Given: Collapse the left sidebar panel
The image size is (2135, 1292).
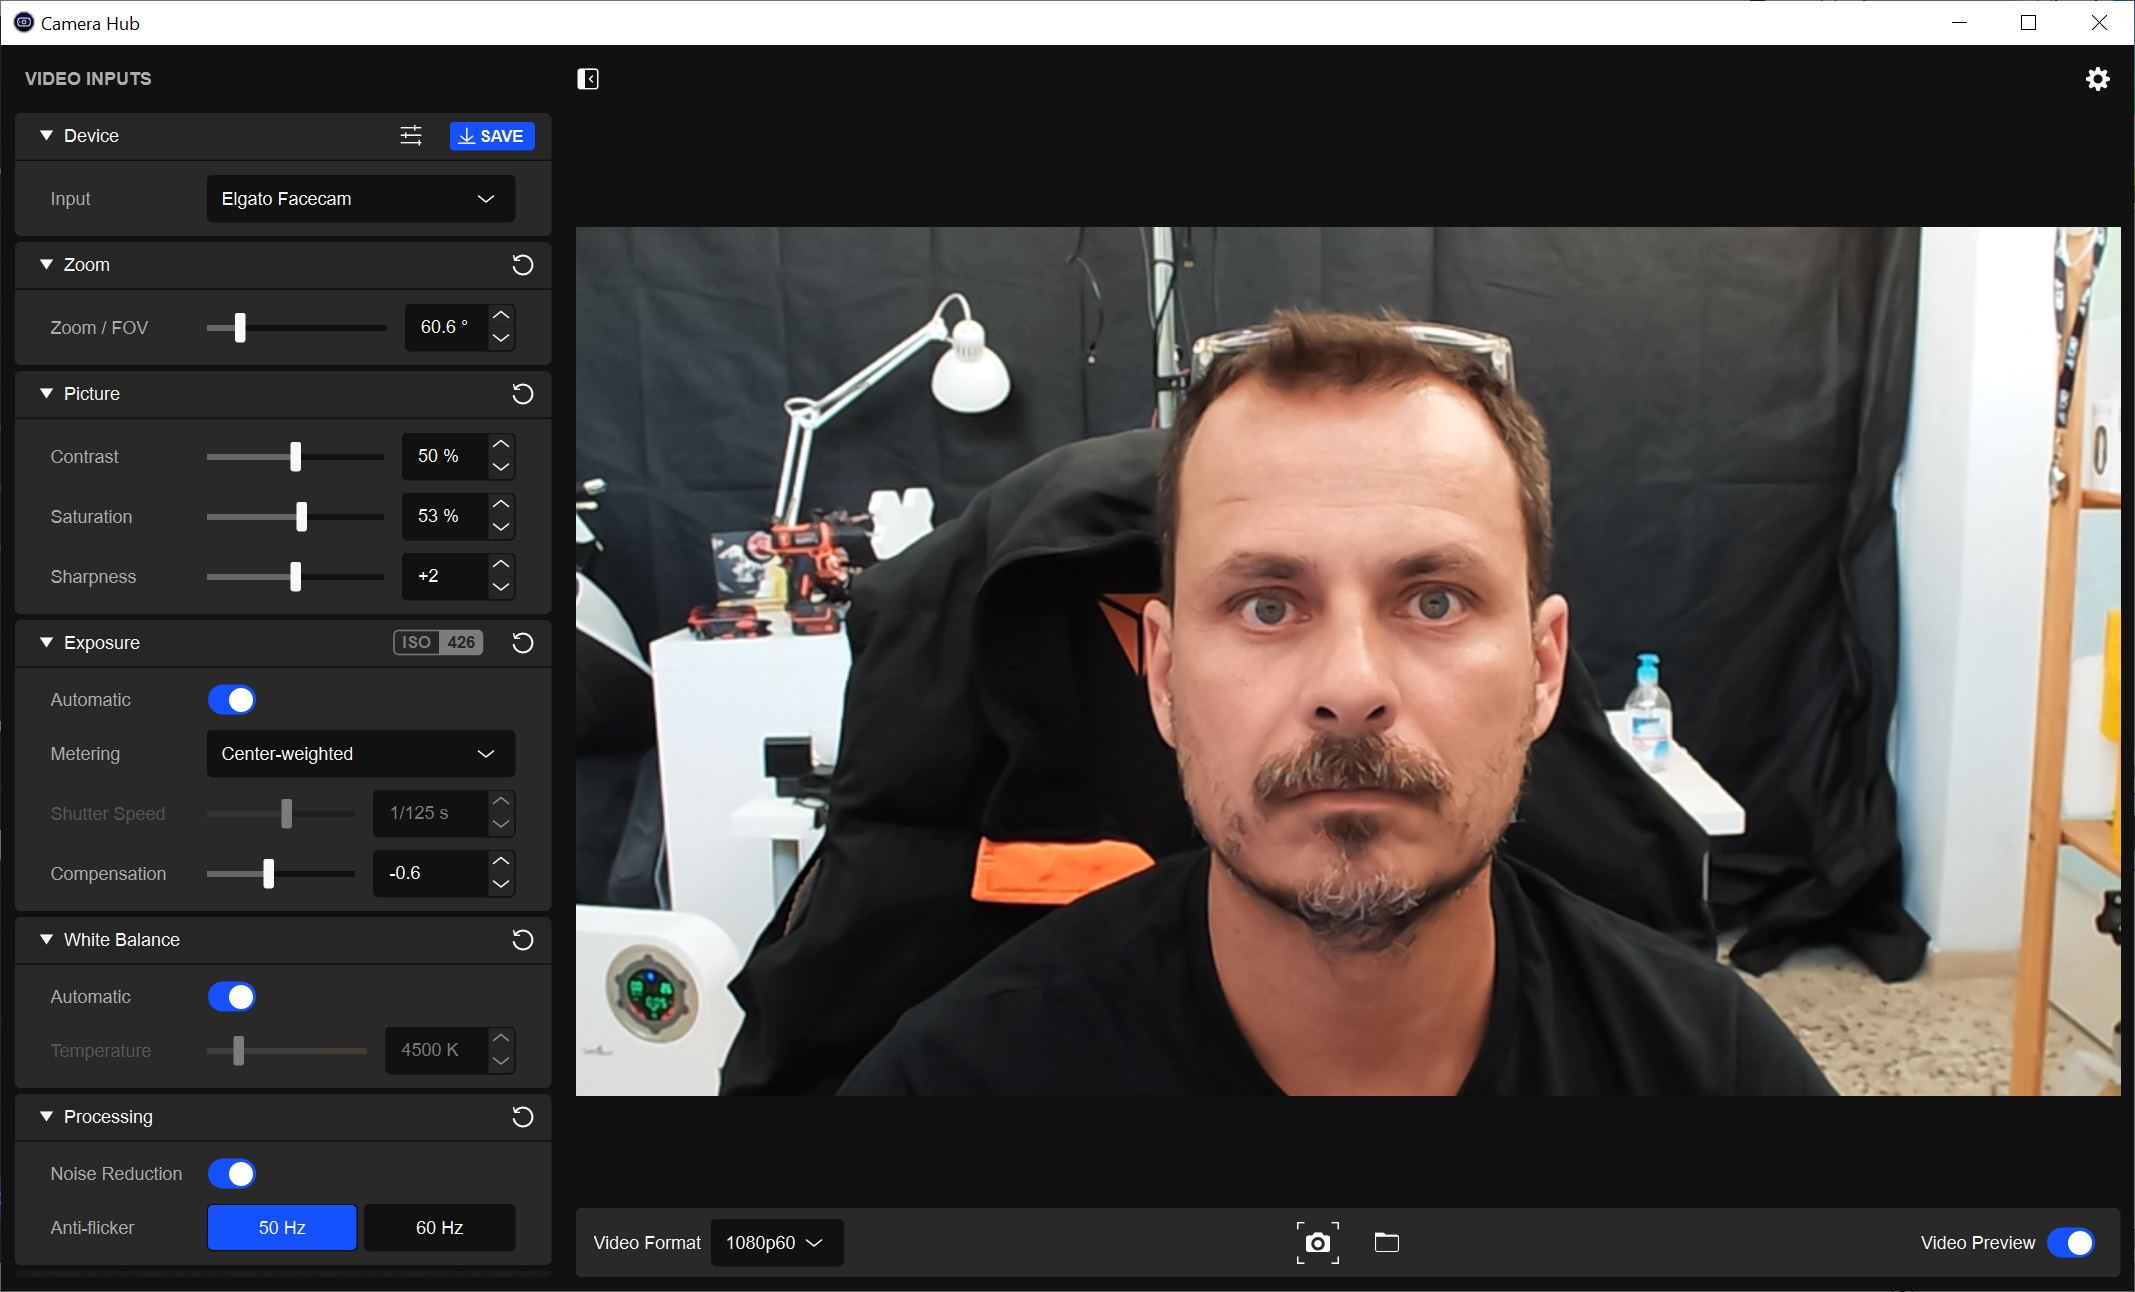Looking at the screenshot, I should click(x=588, y=79).
